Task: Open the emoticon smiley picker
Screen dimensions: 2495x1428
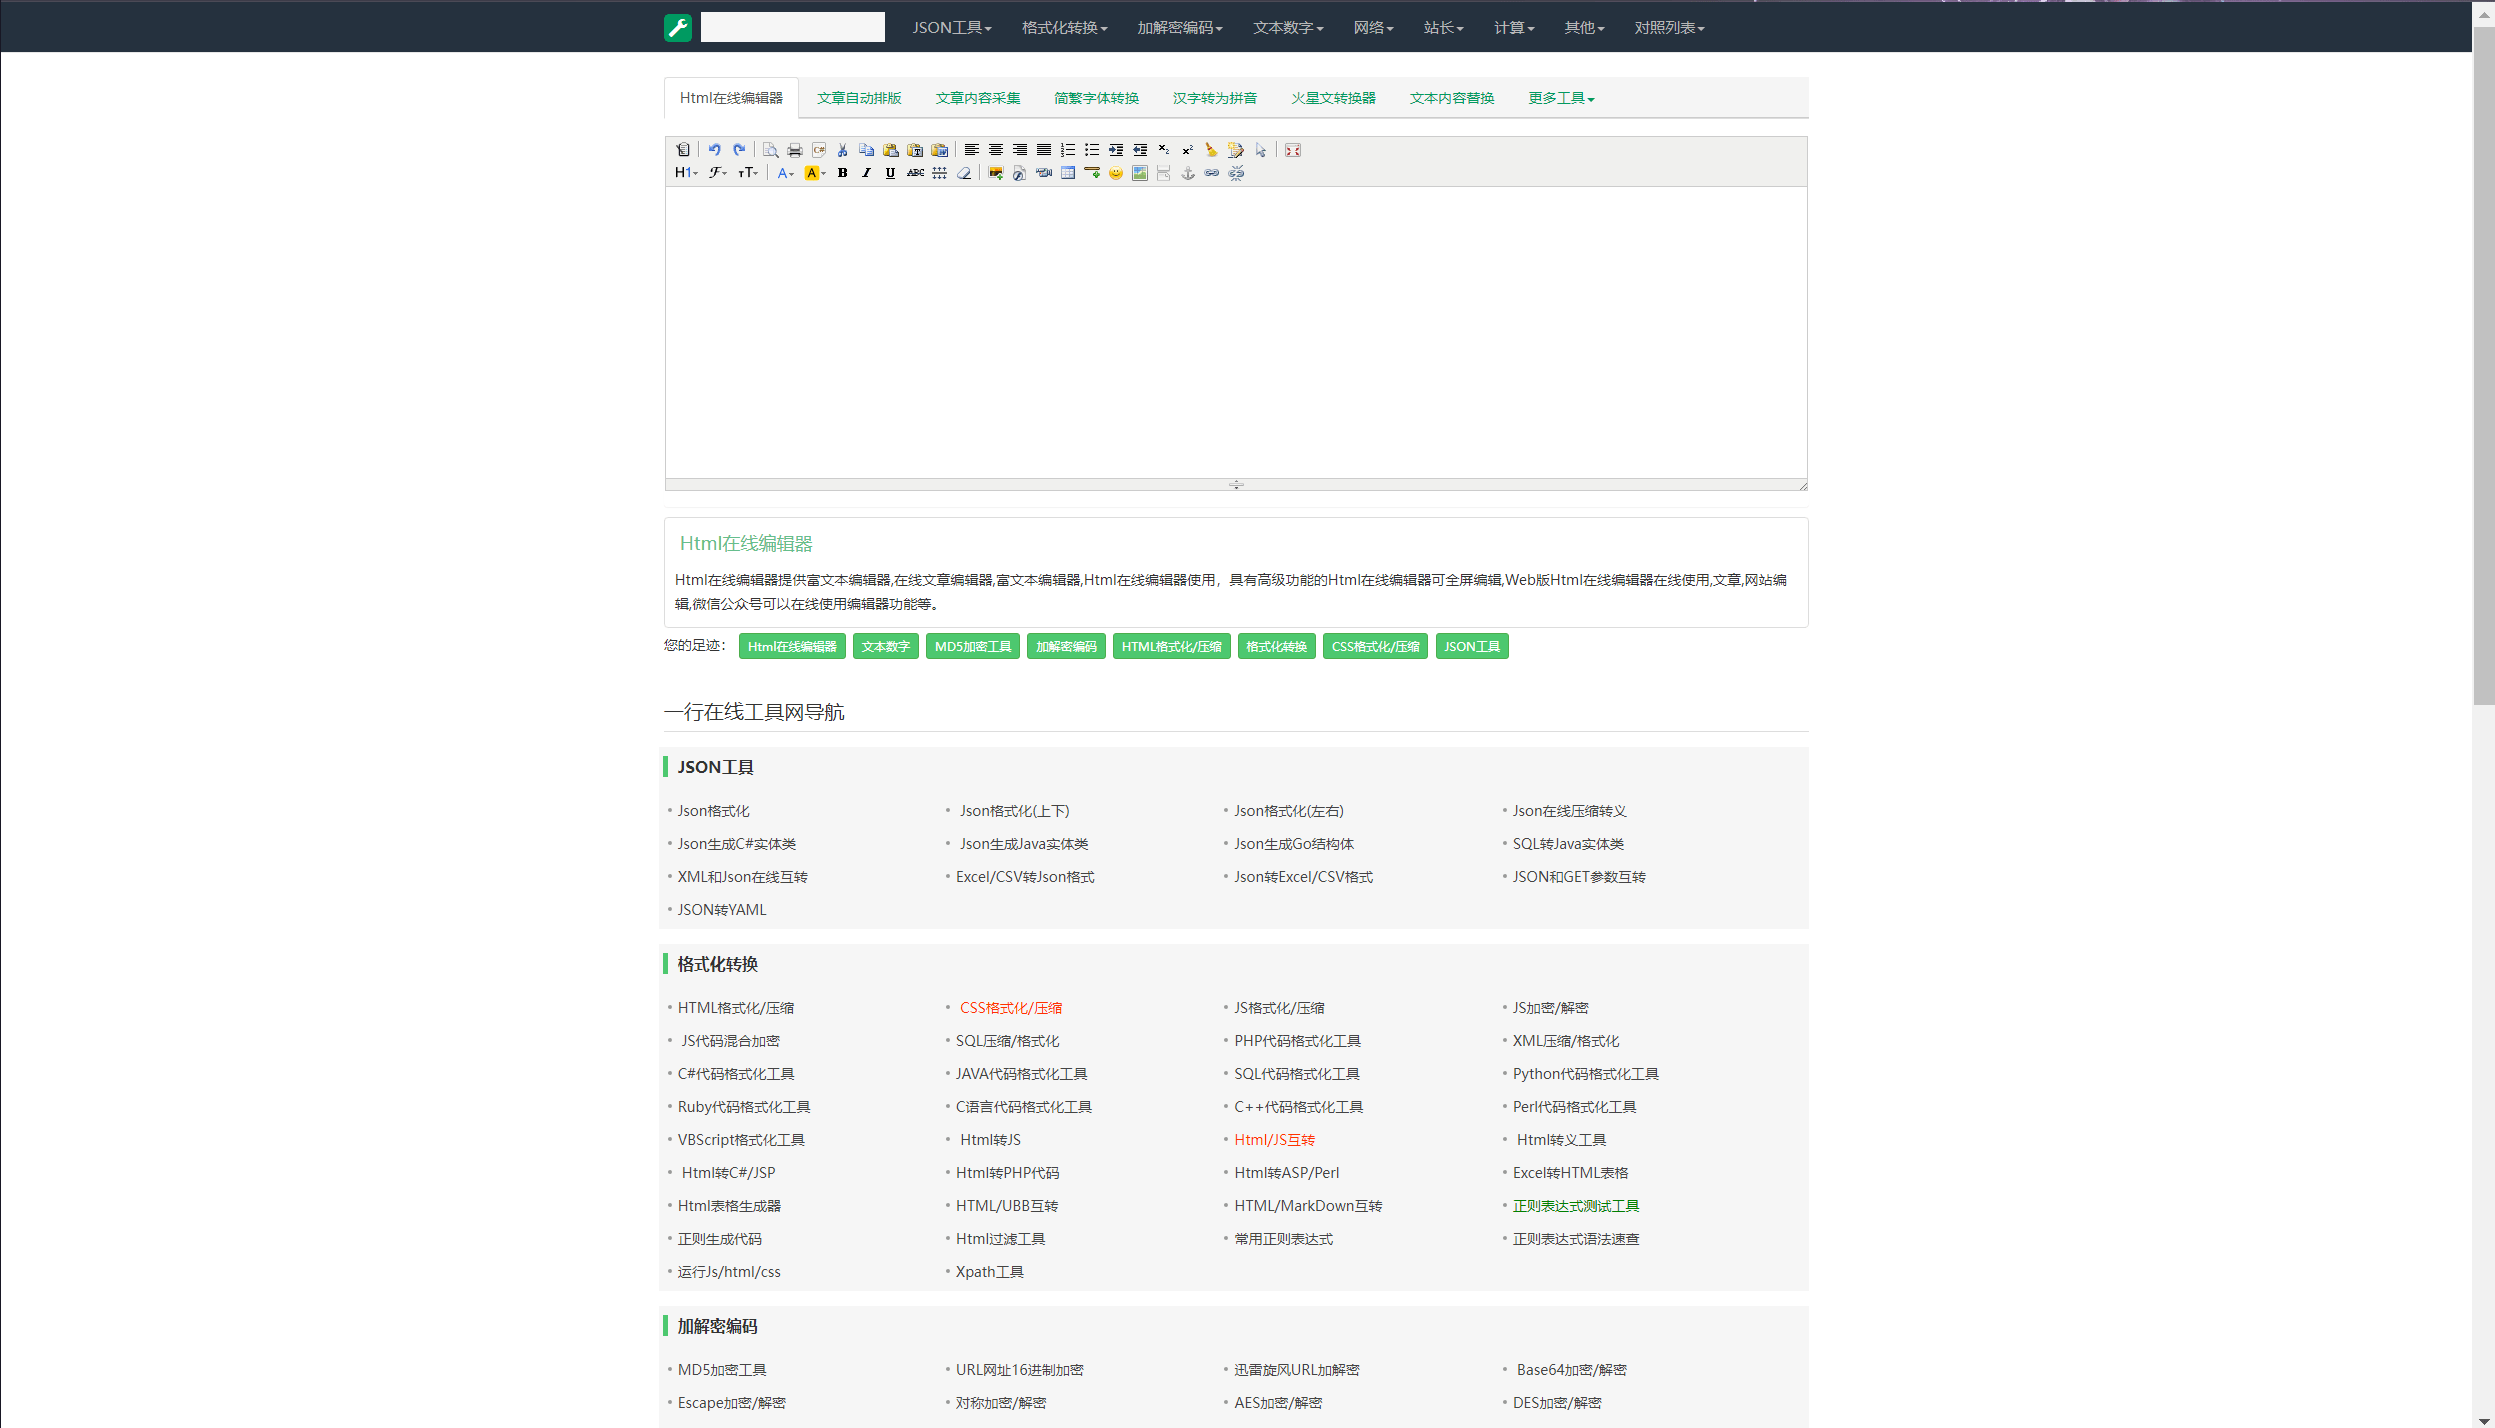Action: click(x=1116, y=173)
